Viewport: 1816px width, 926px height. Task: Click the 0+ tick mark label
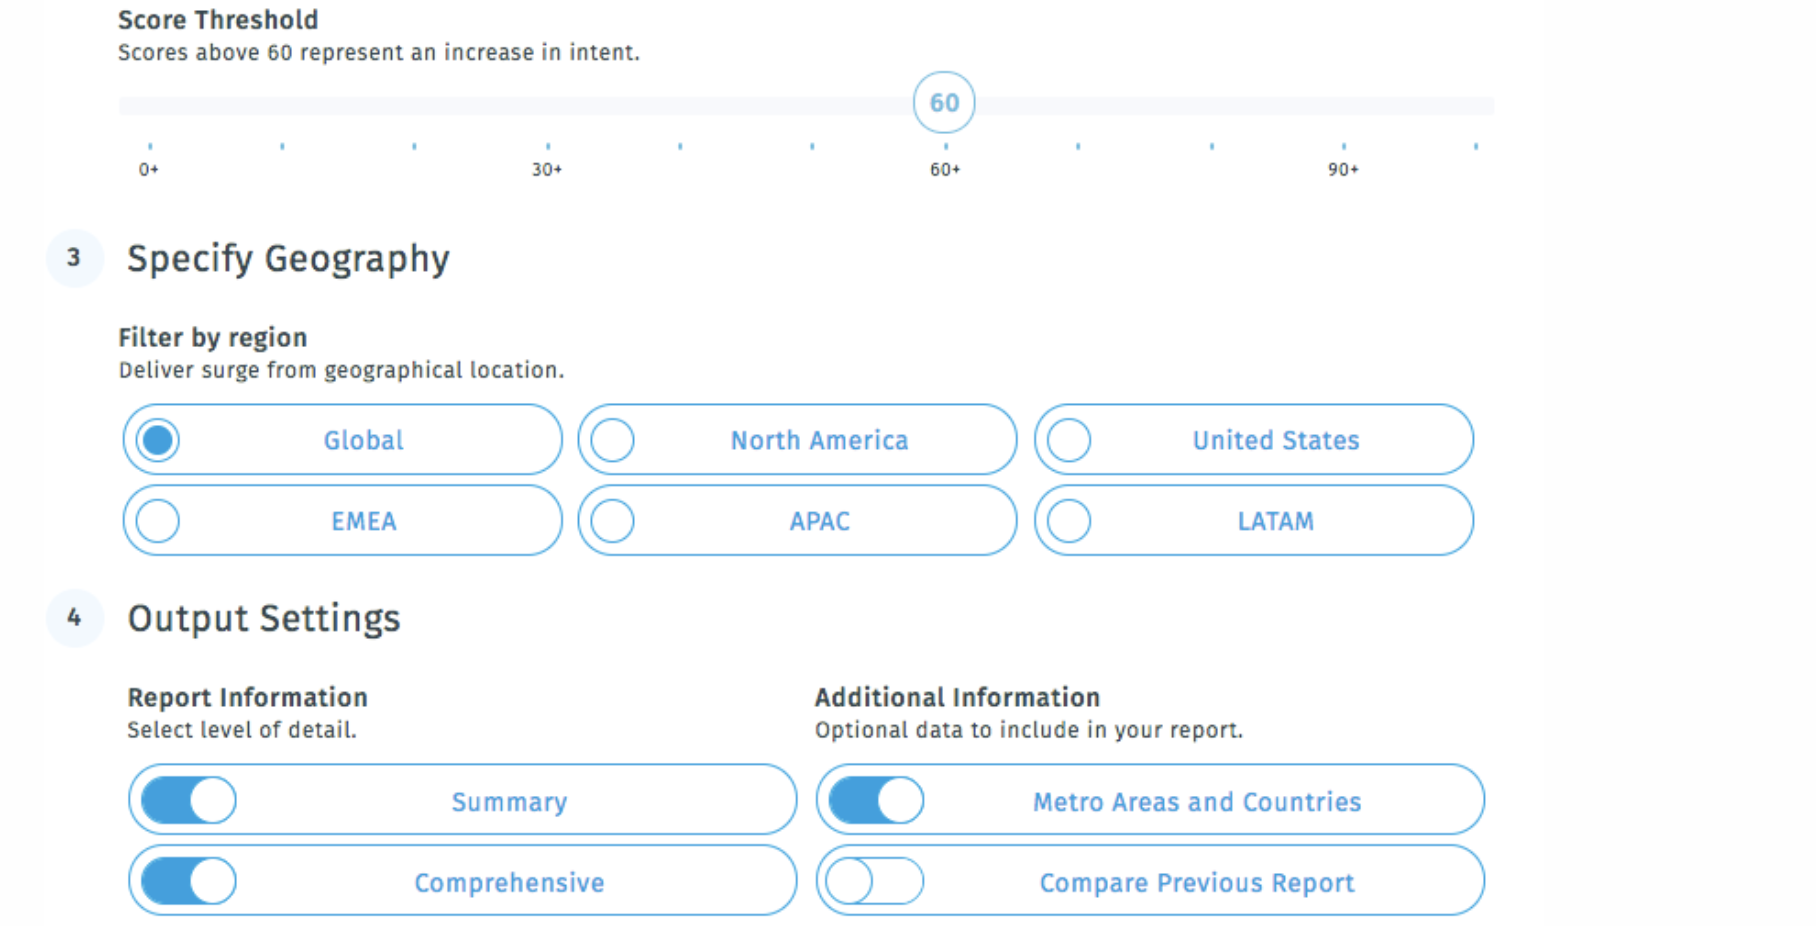[x=147, y=169]
